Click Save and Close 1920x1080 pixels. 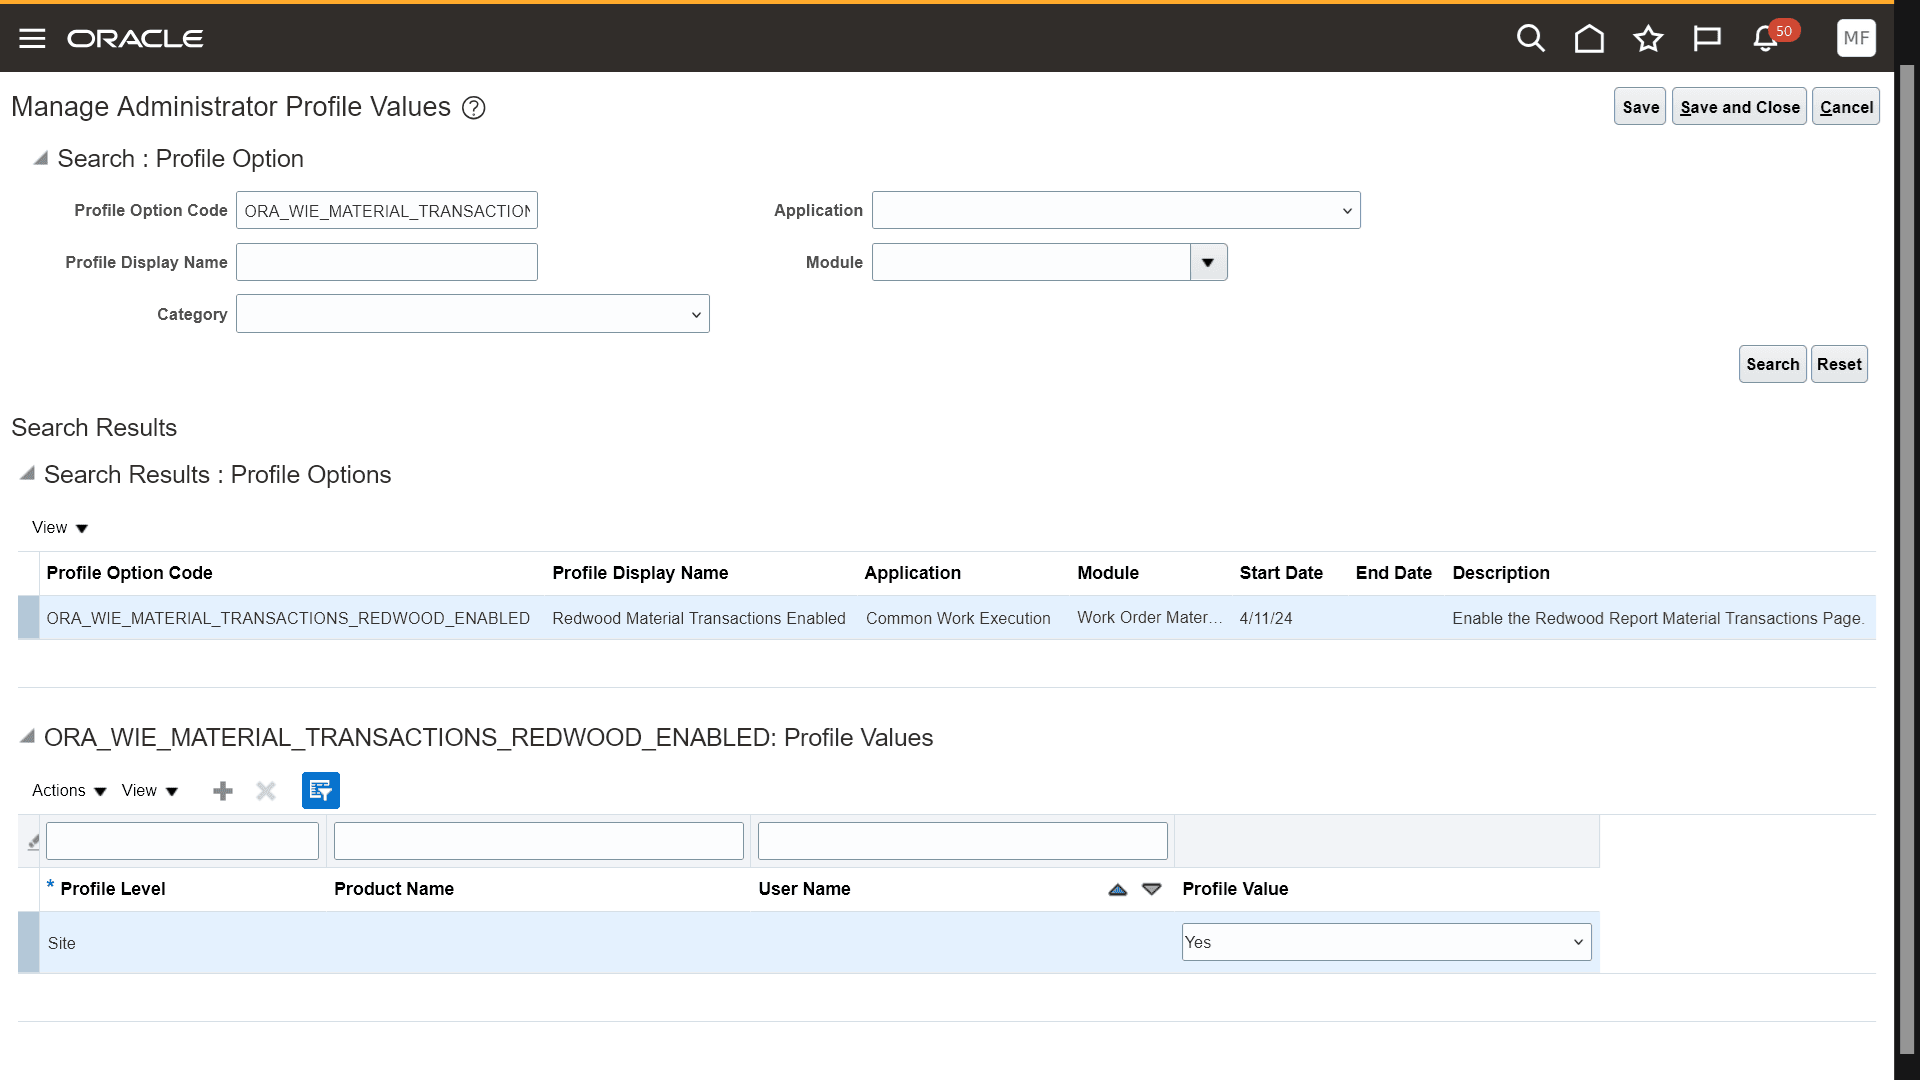[x=1739, y=106]
